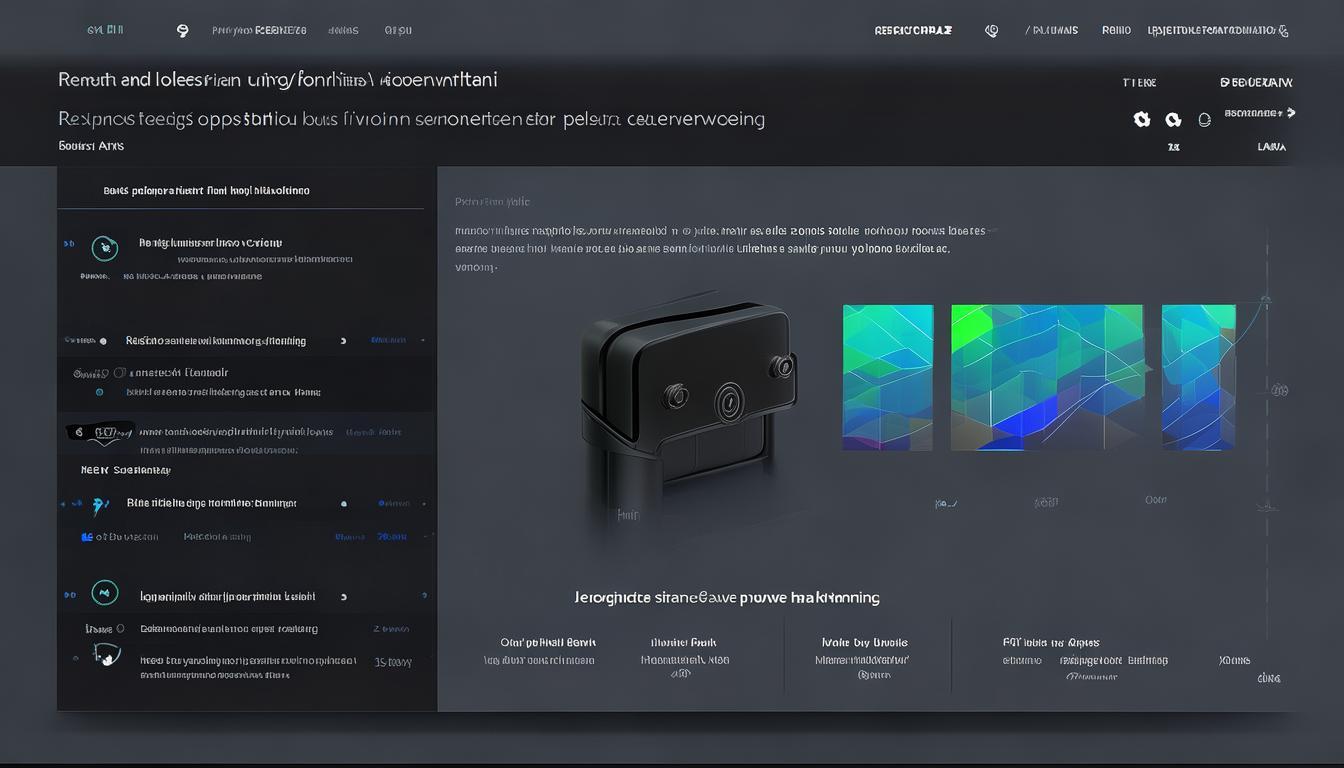Open the teal text item at top-left
The image size is (1344, 768).
pos(105,30)
